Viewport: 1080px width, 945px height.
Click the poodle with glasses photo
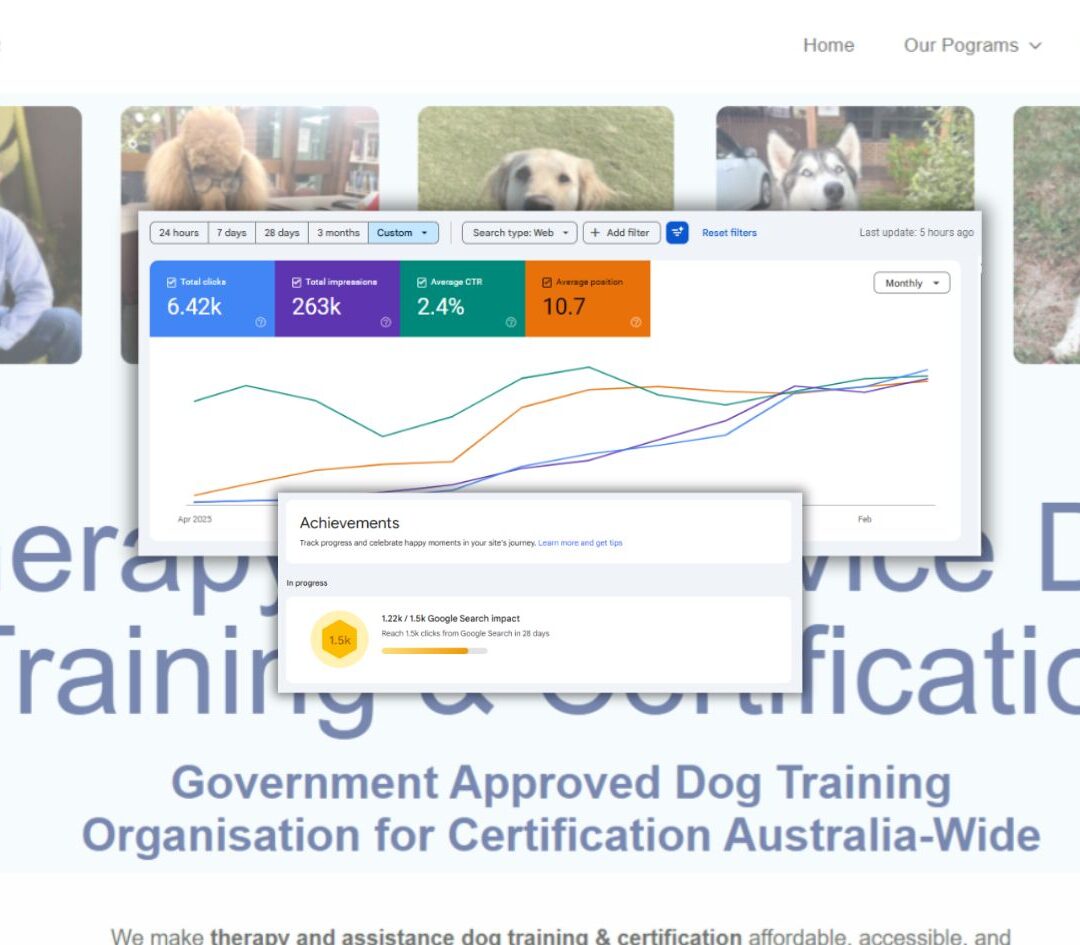click(250, 158)
